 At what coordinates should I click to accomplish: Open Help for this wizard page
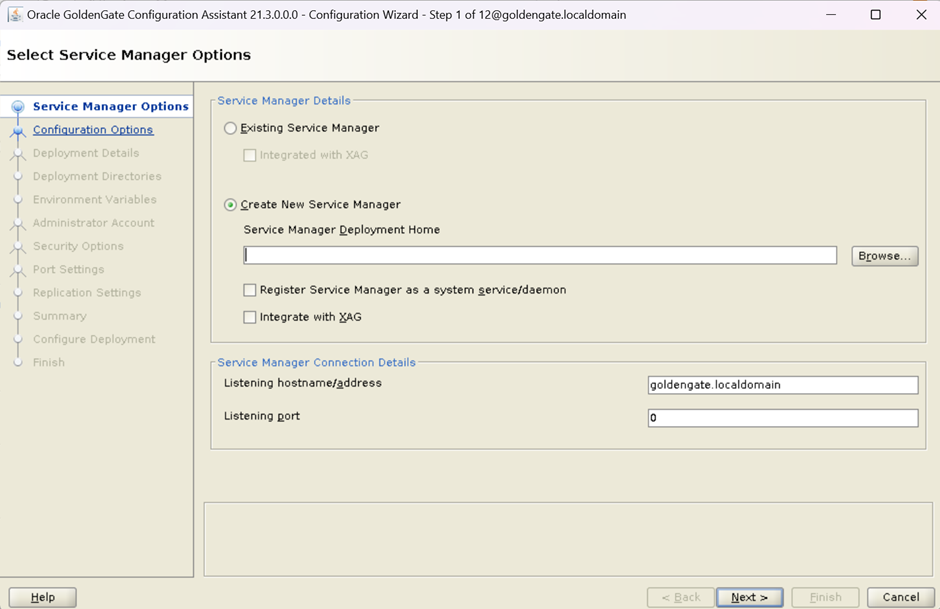(x=43, y=597)
